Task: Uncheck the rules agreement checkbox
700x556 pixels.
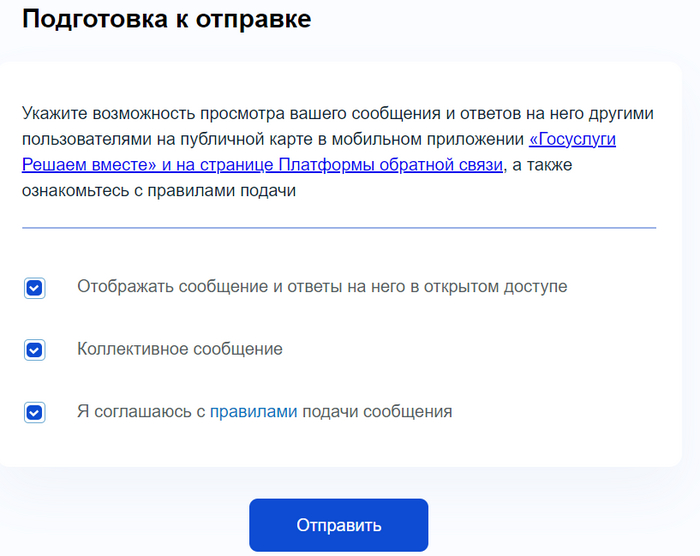Action: coord(35,412)
